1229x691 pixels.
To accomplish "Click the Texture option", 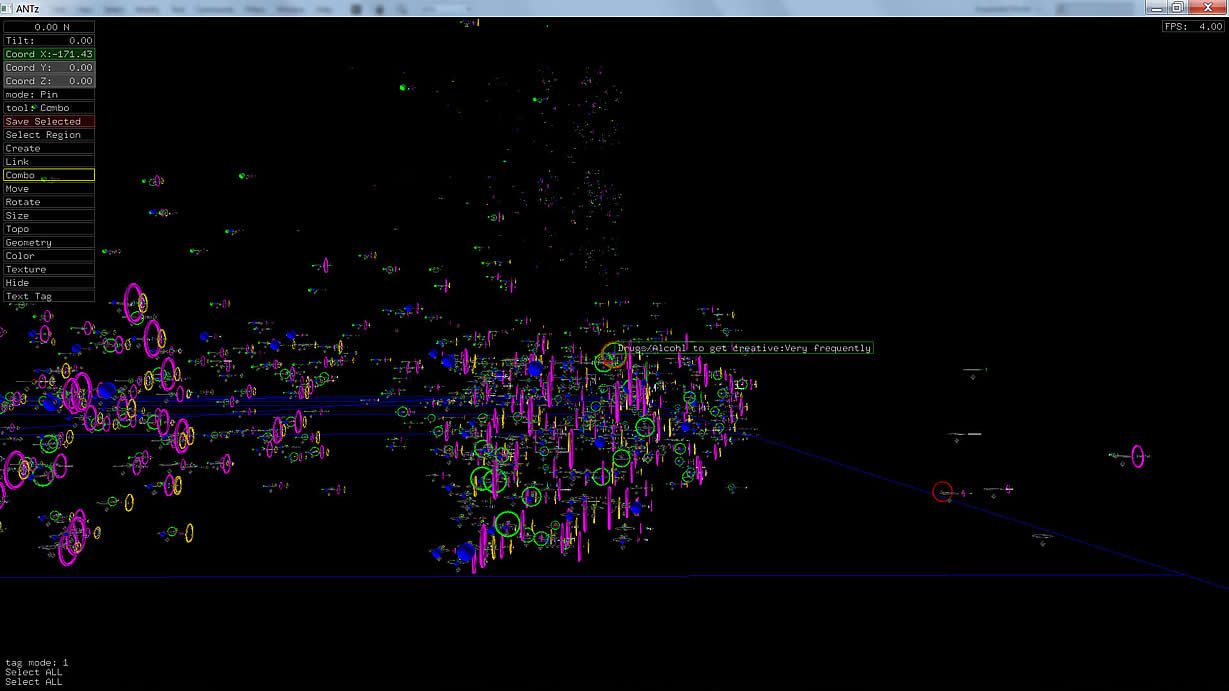I will coord(49,270).
